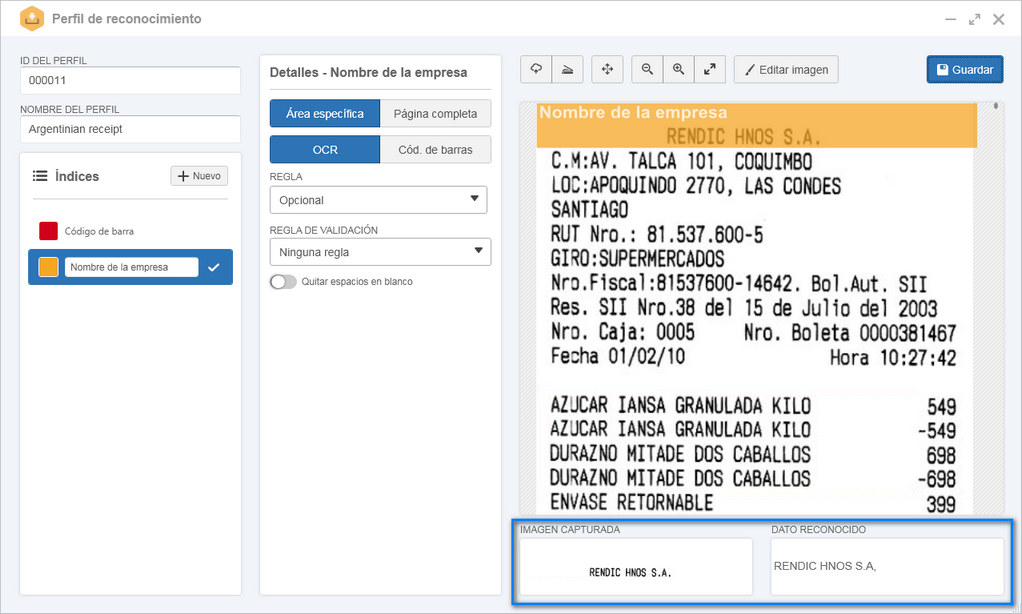Click the Editar imagen button
The image size is (1022, 614).
786,70
